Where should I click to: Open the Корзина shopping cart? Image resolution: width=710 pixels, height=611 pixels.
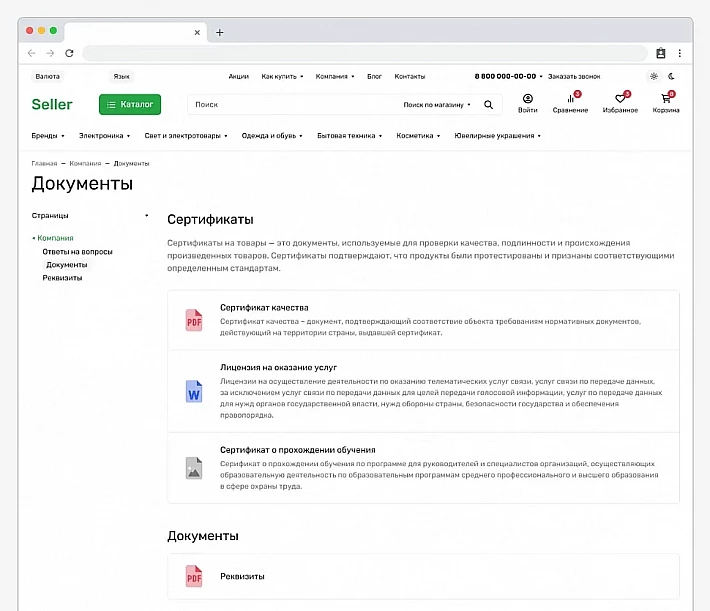click(x=666, y=99)
